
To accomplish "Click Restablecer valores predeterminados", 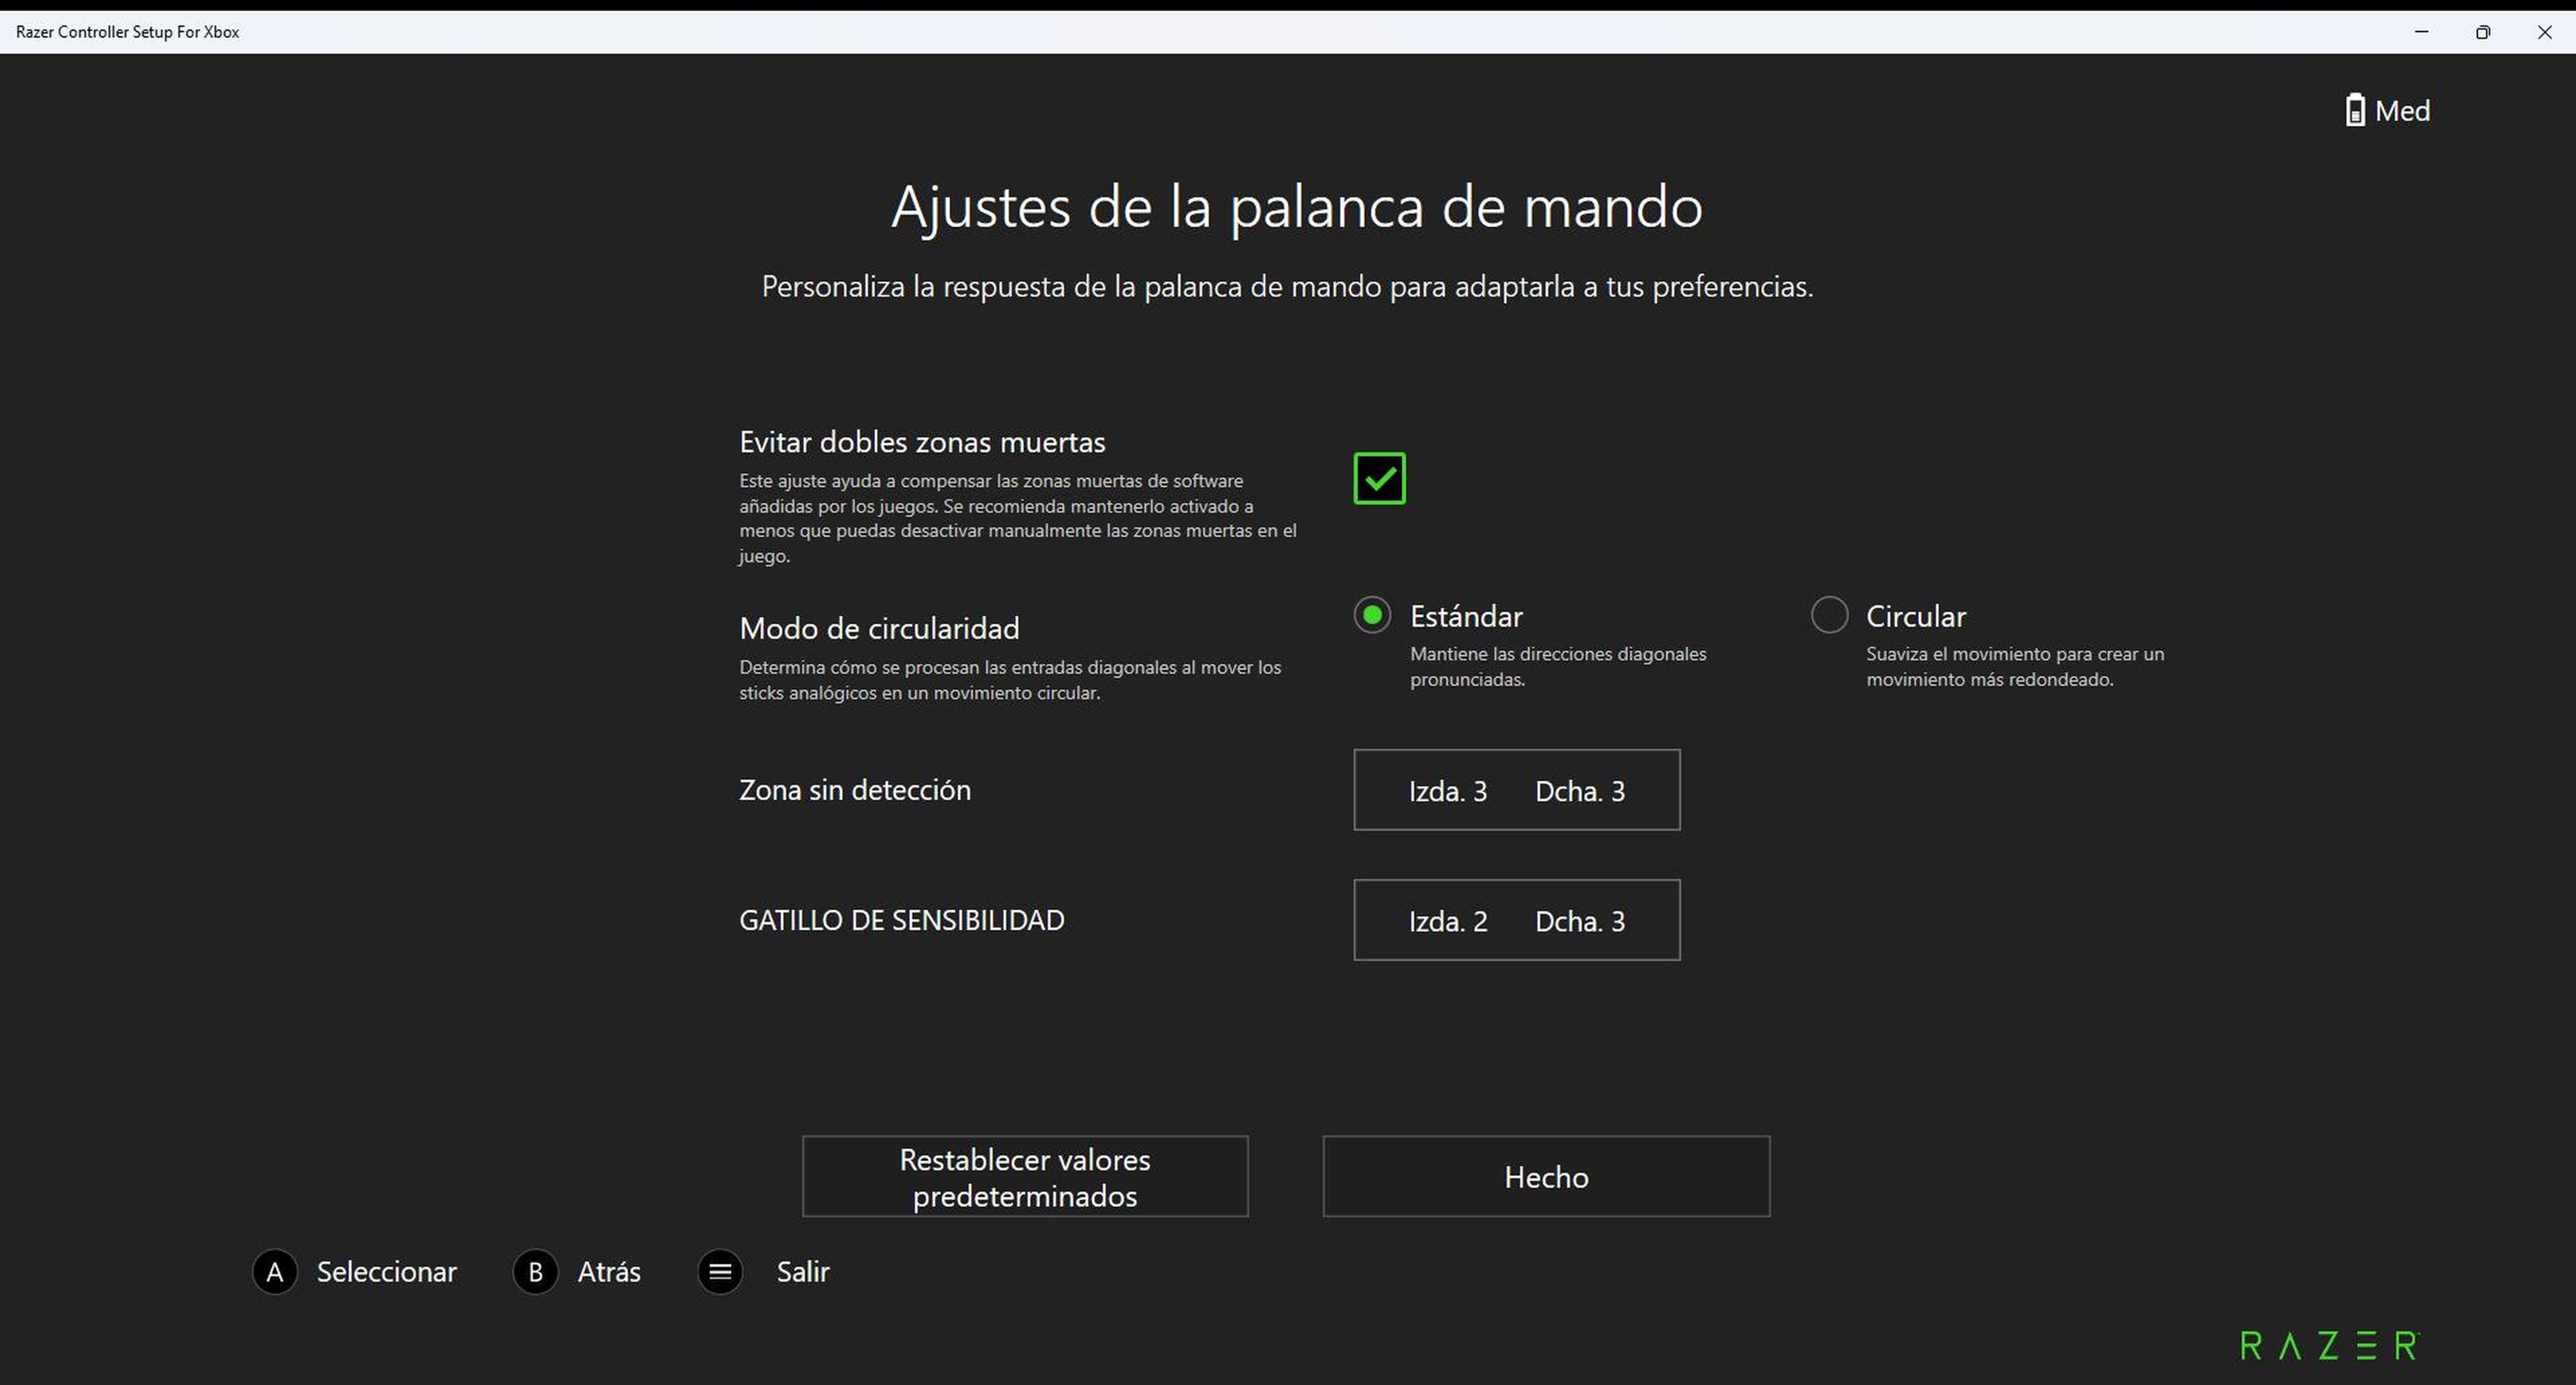I will 1024,1176.
